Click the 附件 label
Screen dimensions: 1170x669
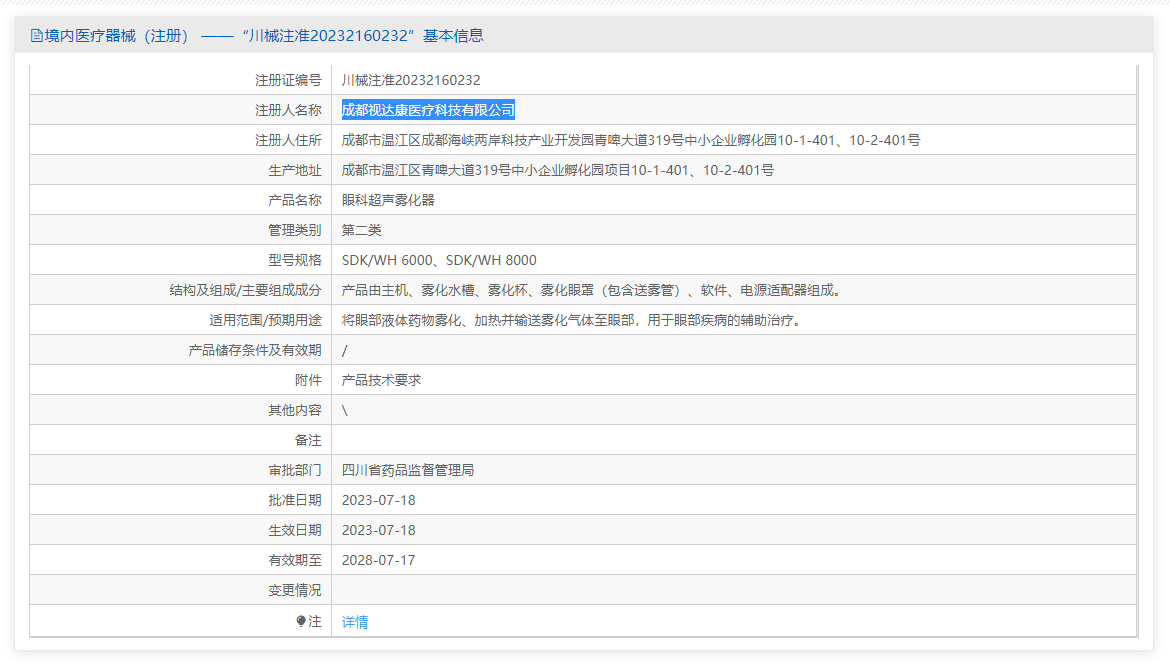(308, 380)
